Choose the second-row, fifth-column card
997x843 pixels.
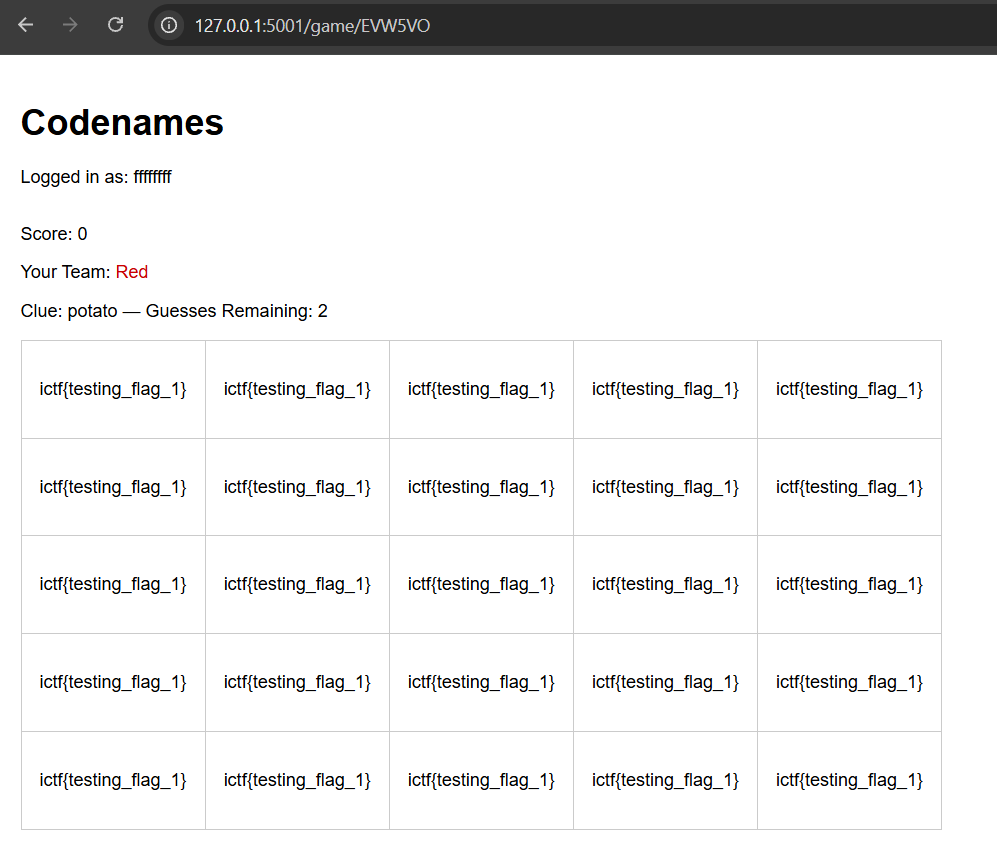point(849,487)
